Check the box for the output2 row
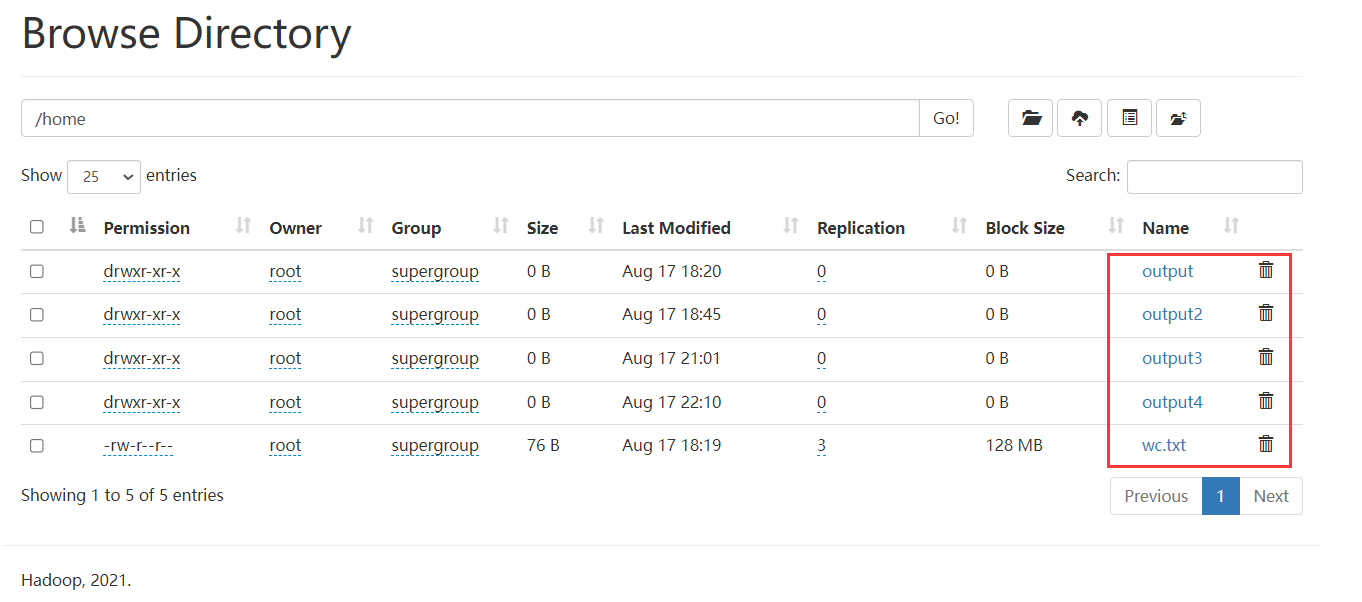The image size is (1362, 602). pos(37,314)
